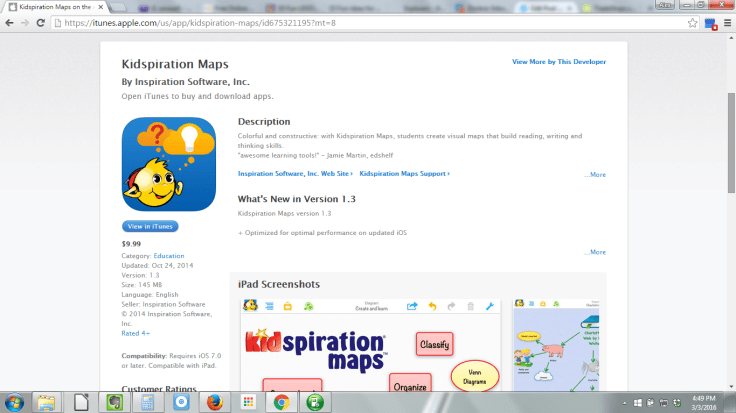Click the vertical page scrollbar thumb

pos(731,143)
